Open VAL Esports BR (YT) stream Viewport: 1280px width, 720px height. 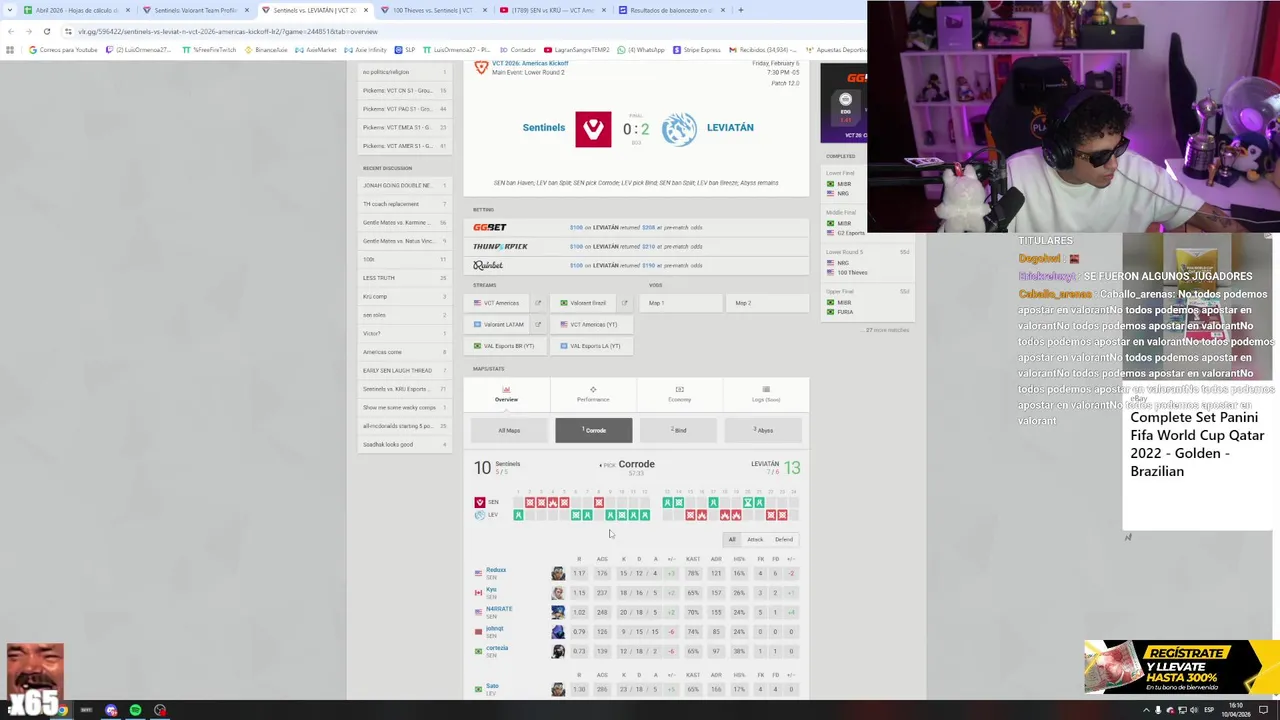[507, 346]
